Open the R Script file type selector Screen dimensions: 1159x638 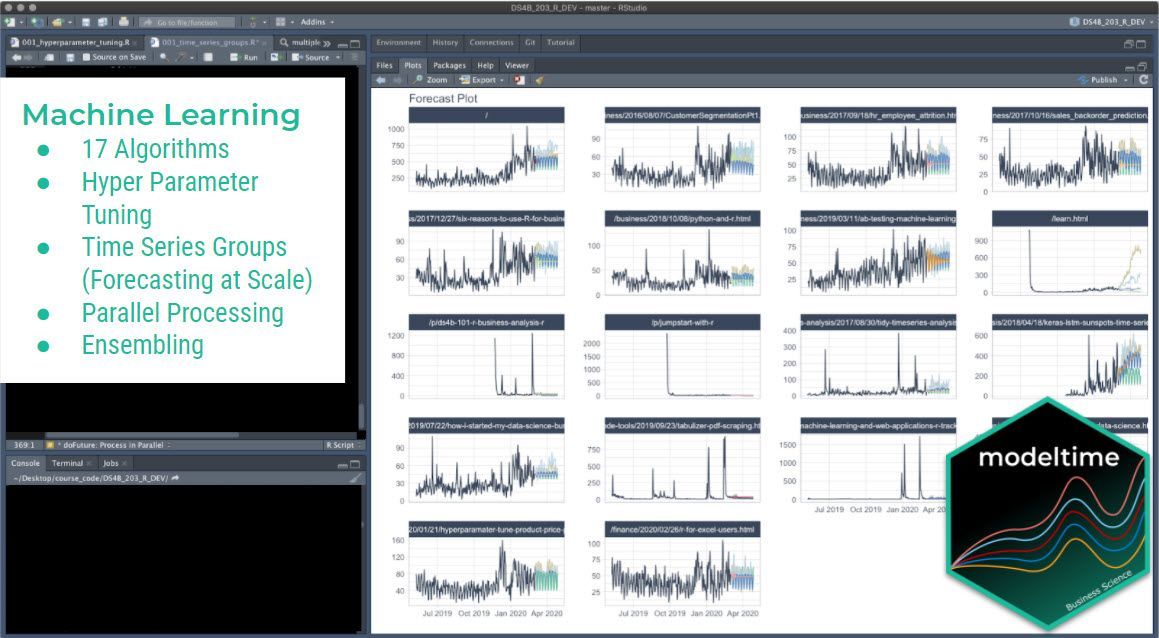[x=343, y=445]
